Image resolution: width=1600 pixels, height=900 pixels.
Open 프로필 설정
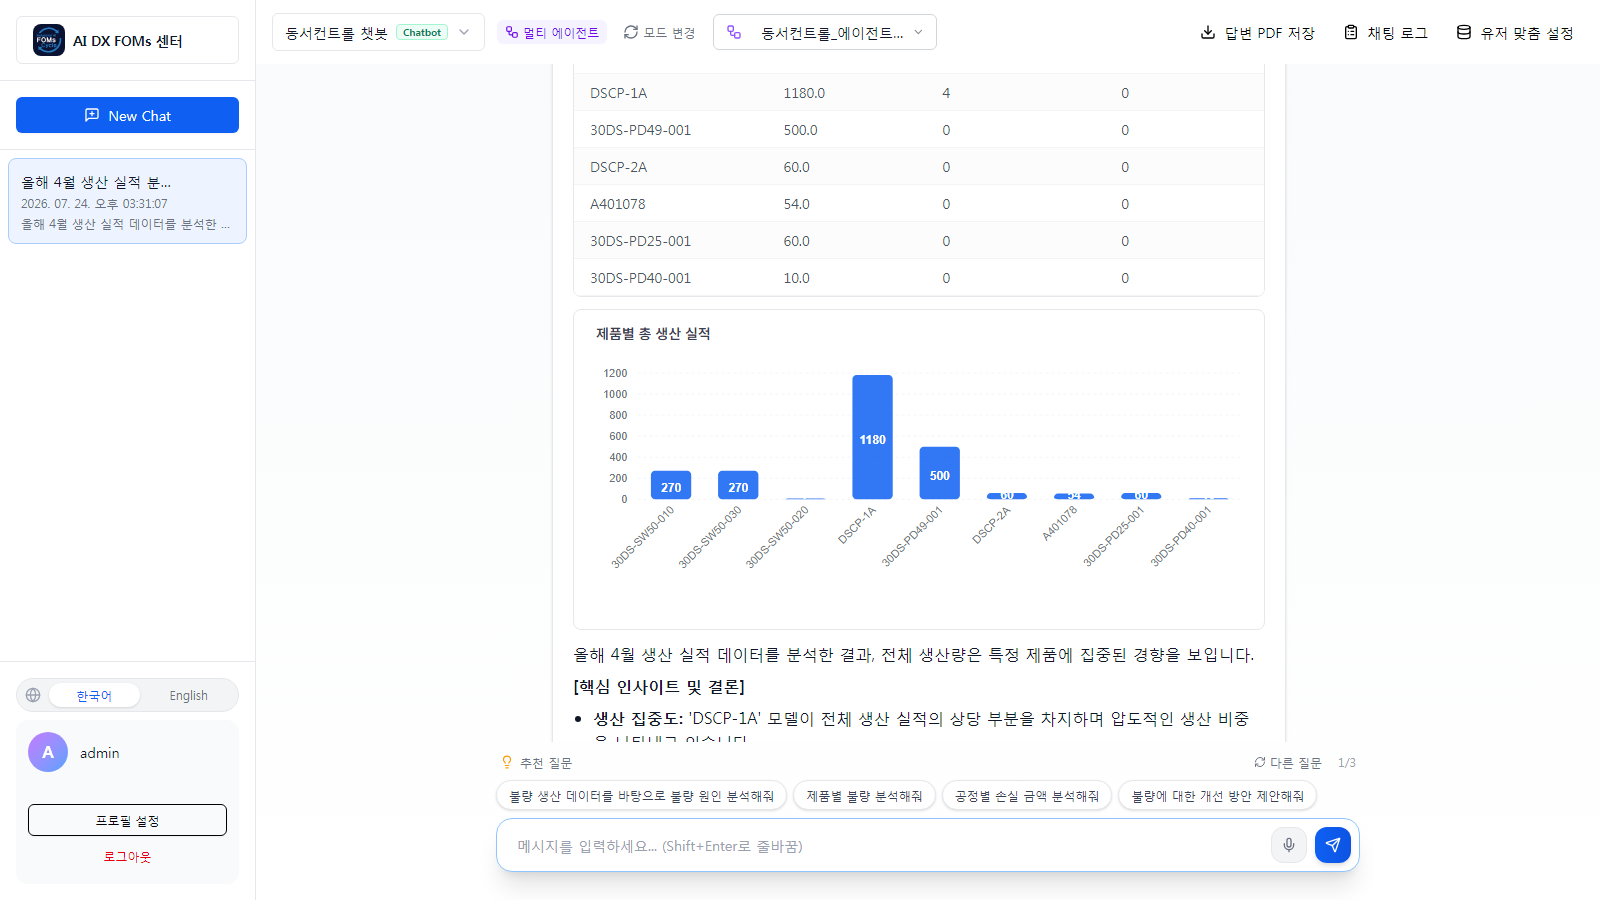point(127,820)
